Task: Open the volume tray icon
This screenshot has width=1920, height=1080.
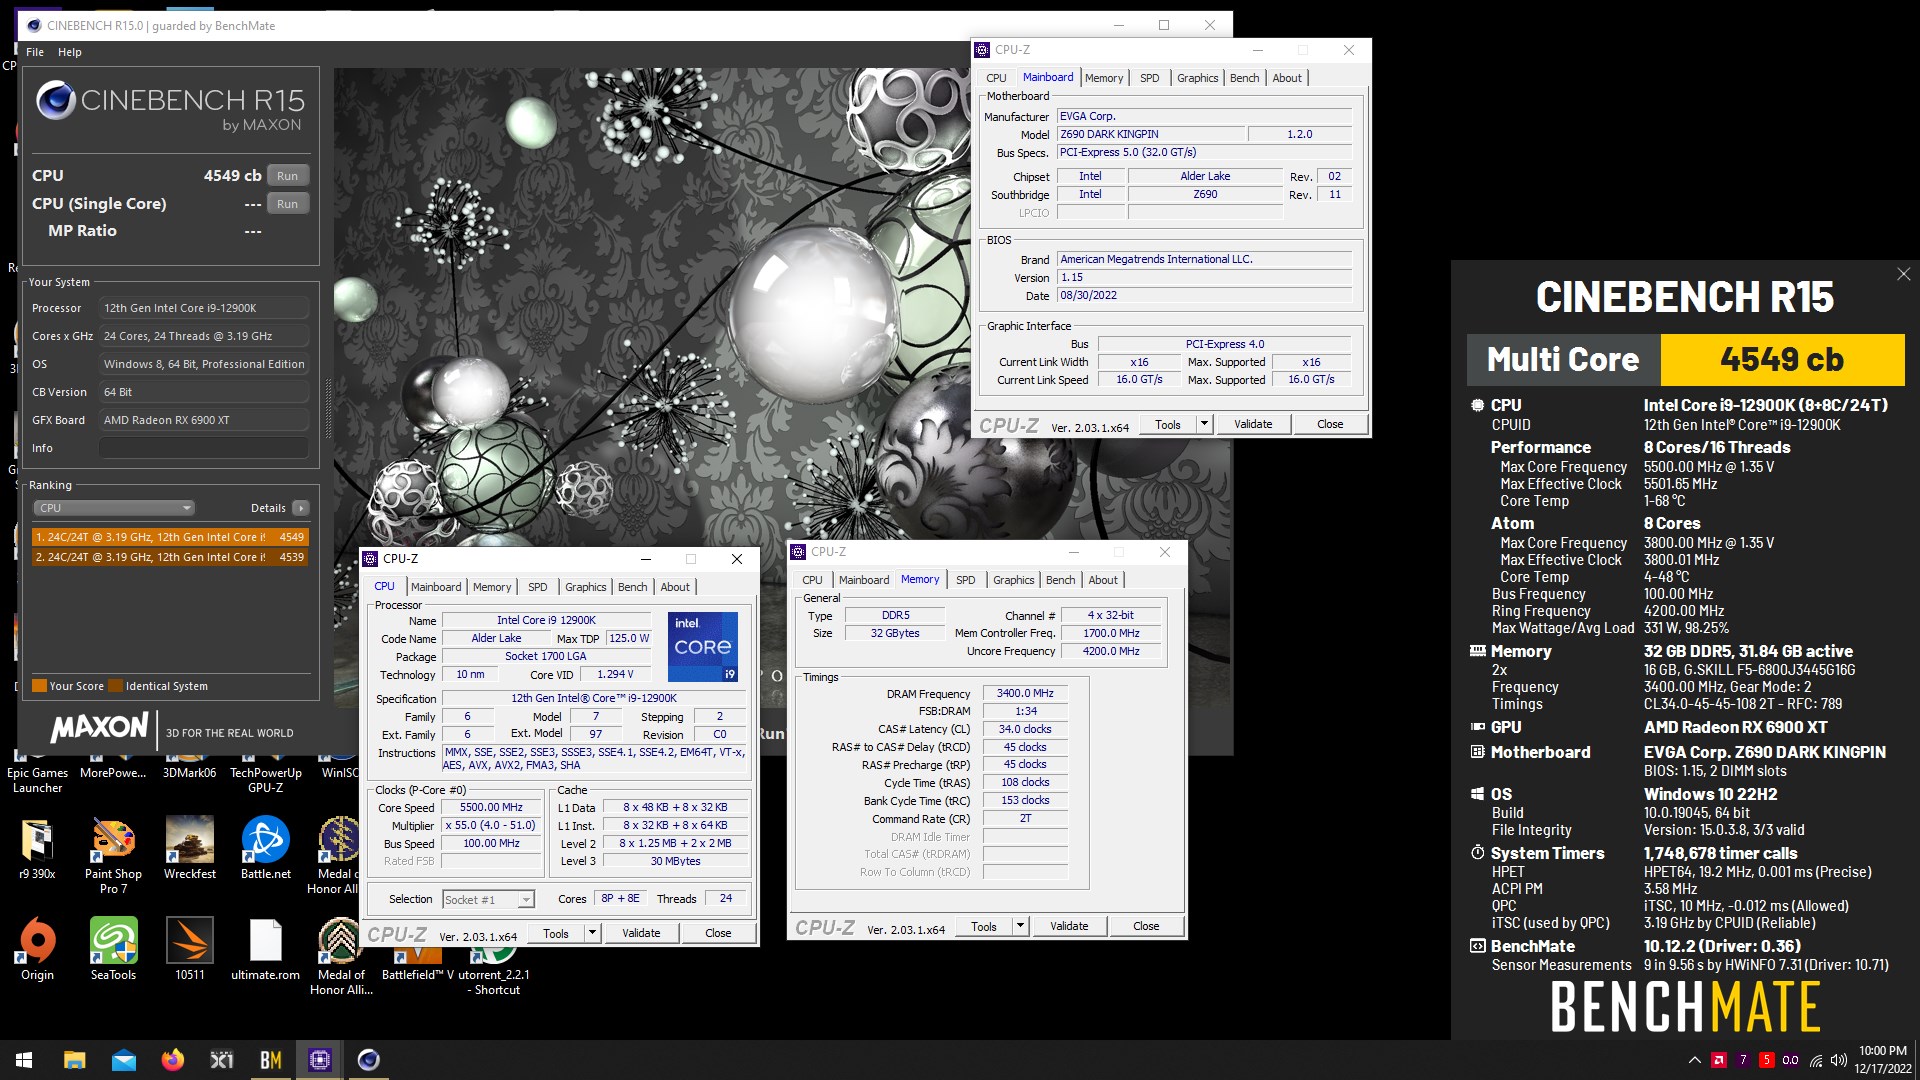Action: [x=1838, y=1060]
